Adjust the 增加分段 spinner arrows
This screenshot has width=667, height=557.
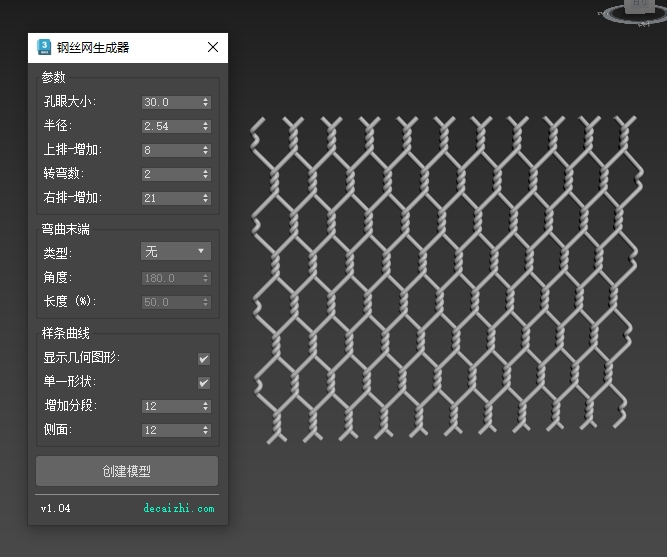[x=205, y=406]
